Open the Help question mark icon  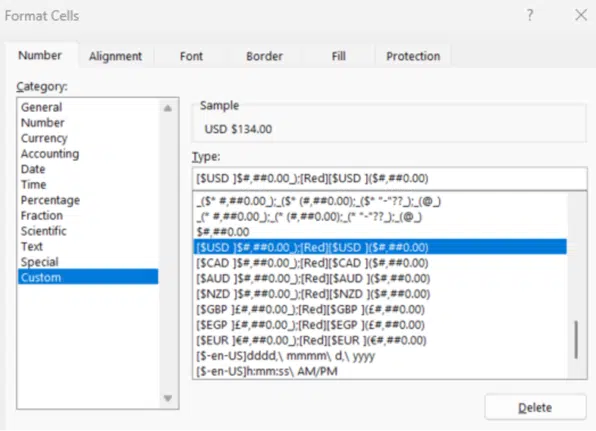tap(530, 15)
